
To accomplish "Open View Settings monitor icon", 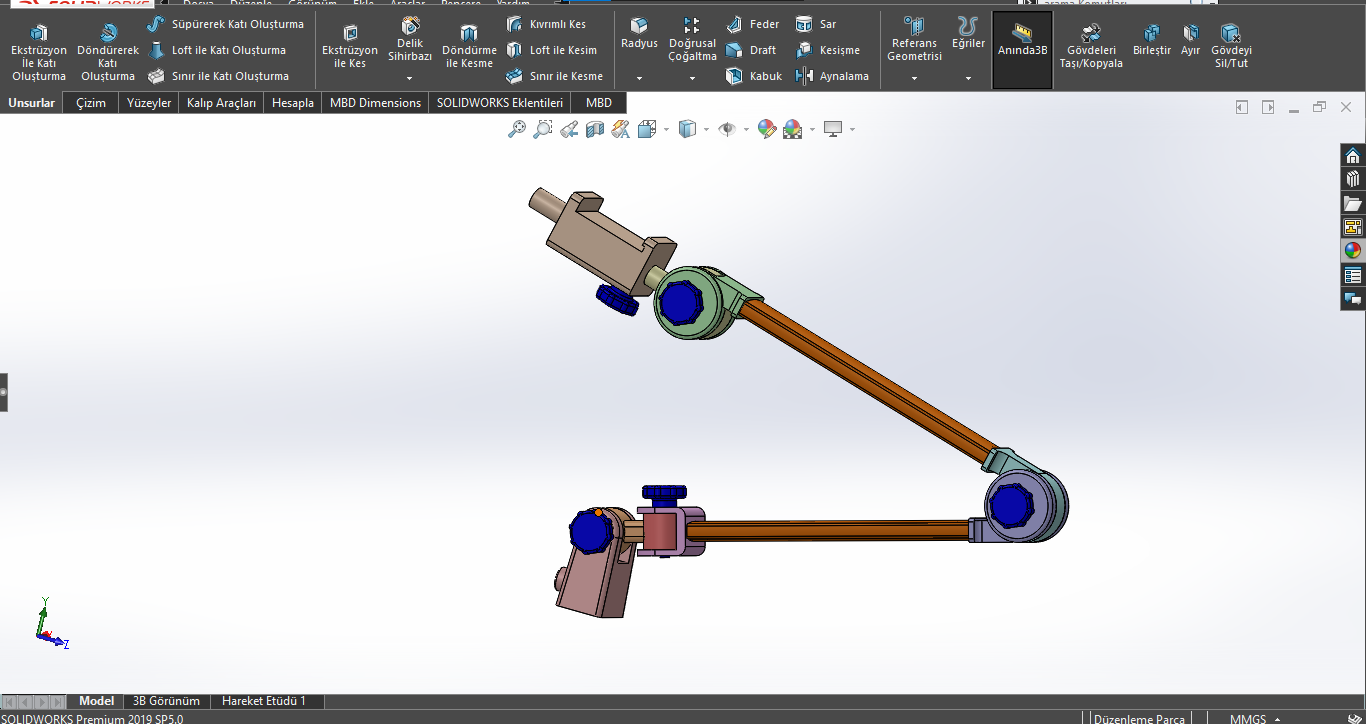I will (x=833, y=129).
